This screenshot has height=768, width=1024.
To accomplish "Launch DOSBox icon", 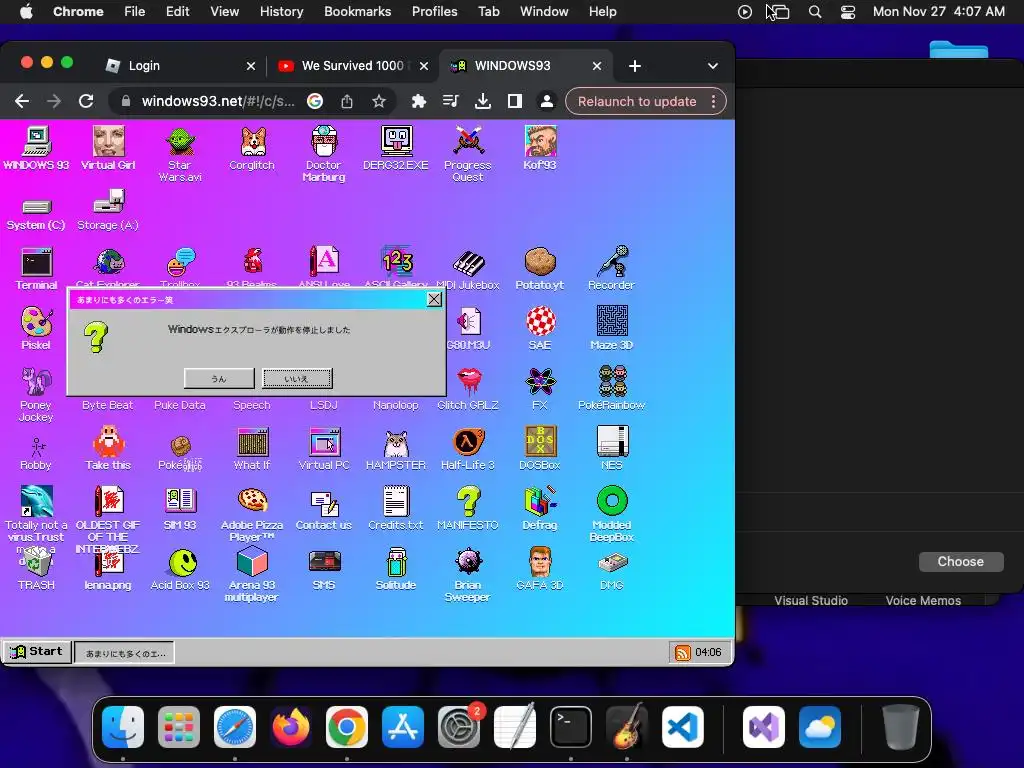I will pos(540,449).
